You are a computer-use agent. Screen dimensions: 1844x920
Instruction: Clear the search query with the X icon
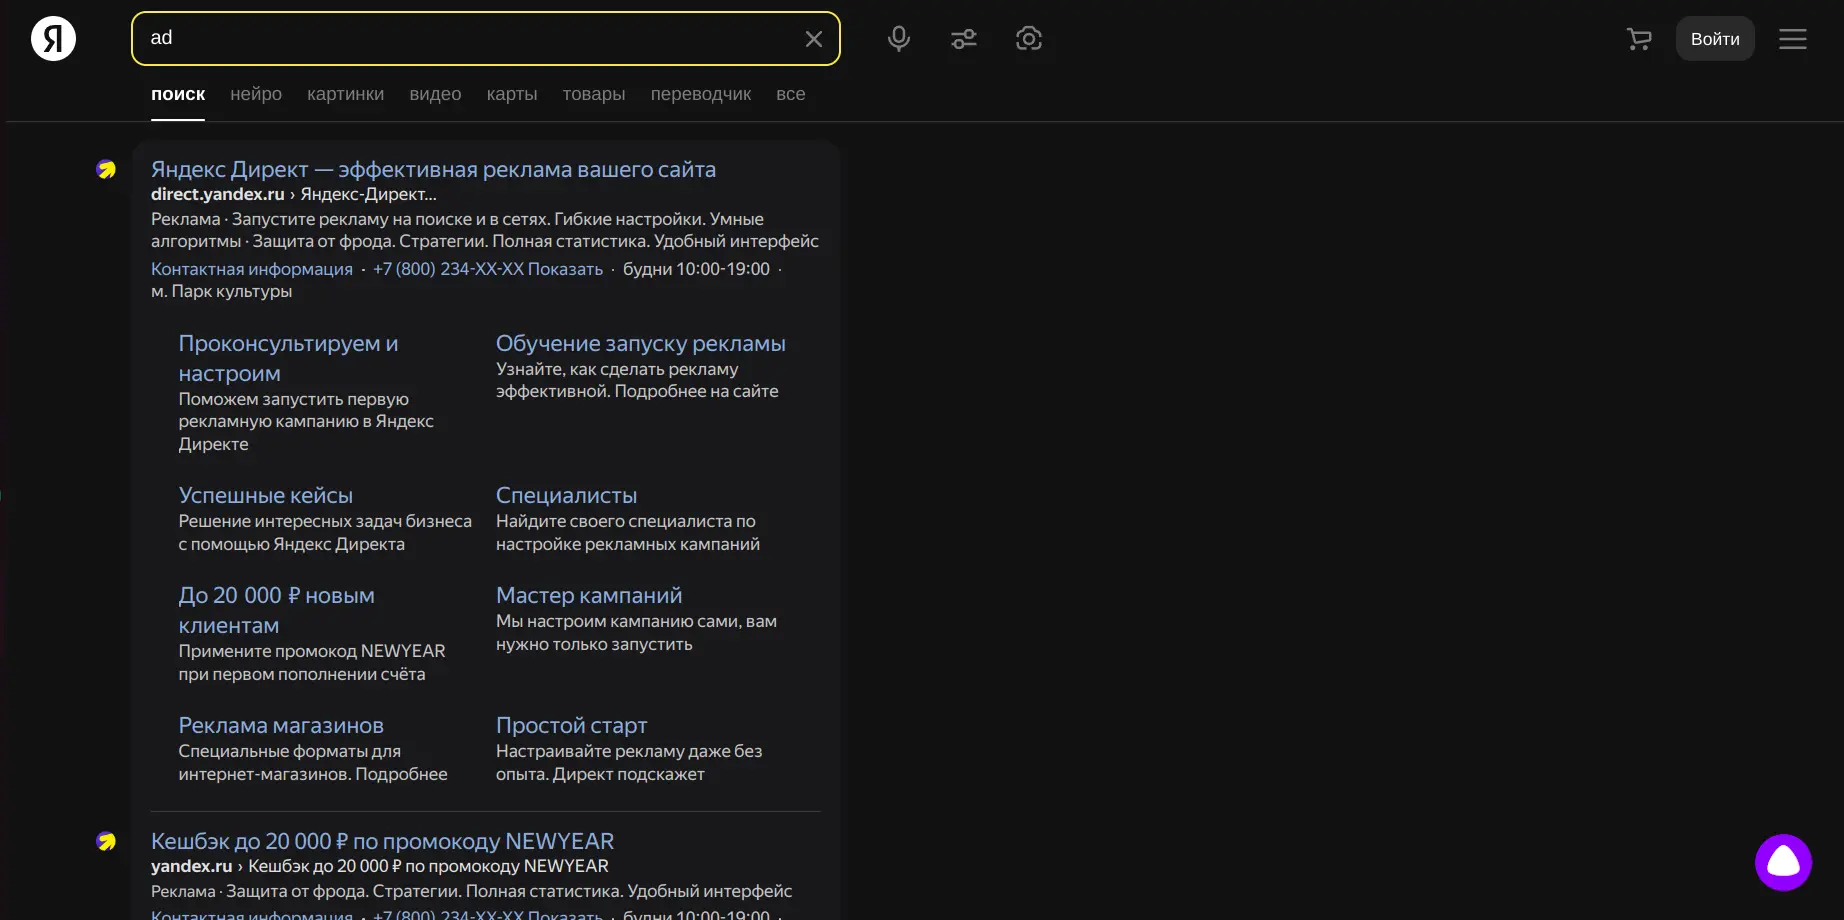pos(814,39)
